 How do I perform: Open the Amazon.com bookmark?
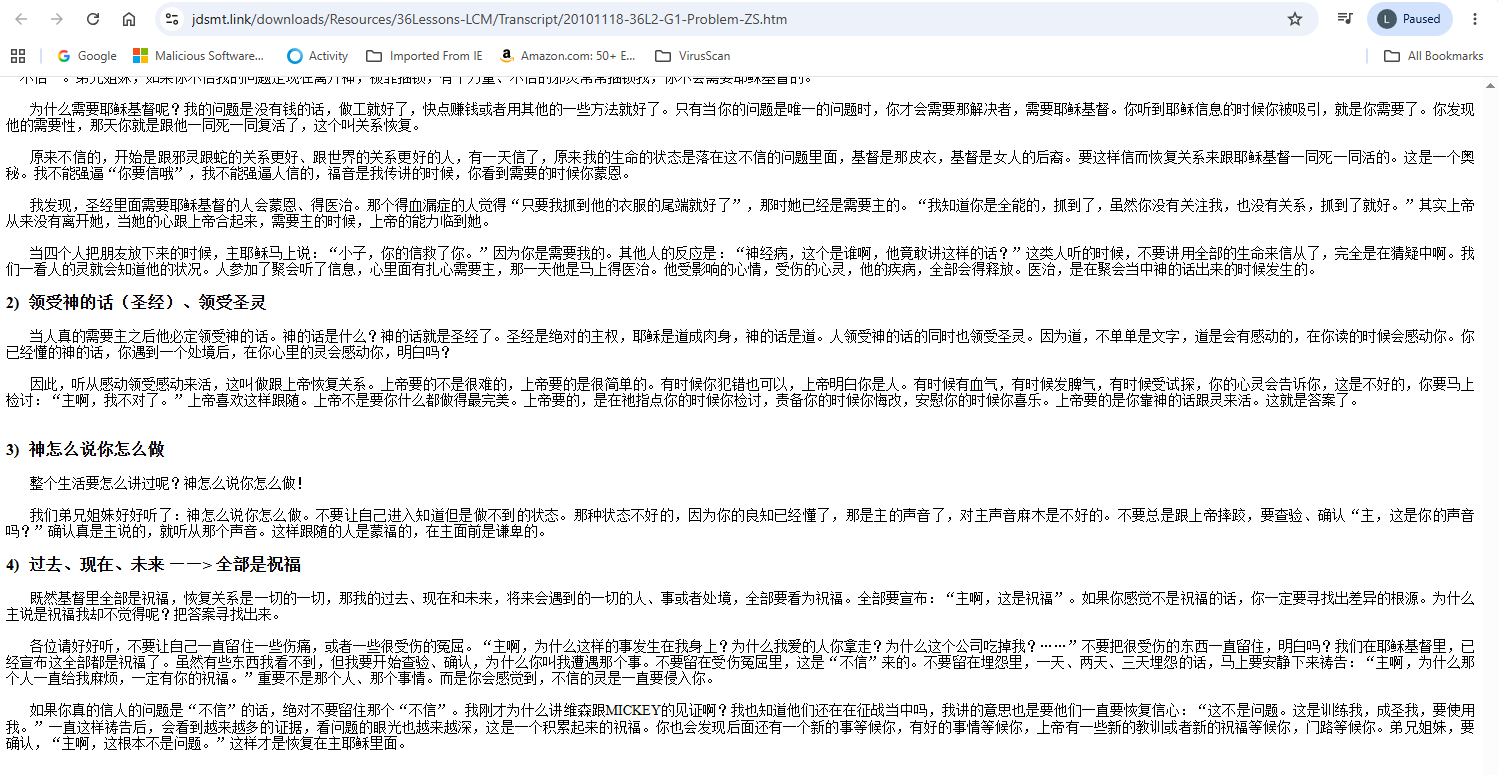[x=567, y=56]
